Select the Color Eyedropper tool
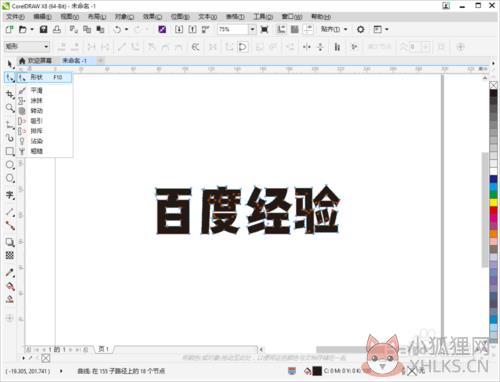The width and height of the screenshot is (500, 382). click(10, 273)
